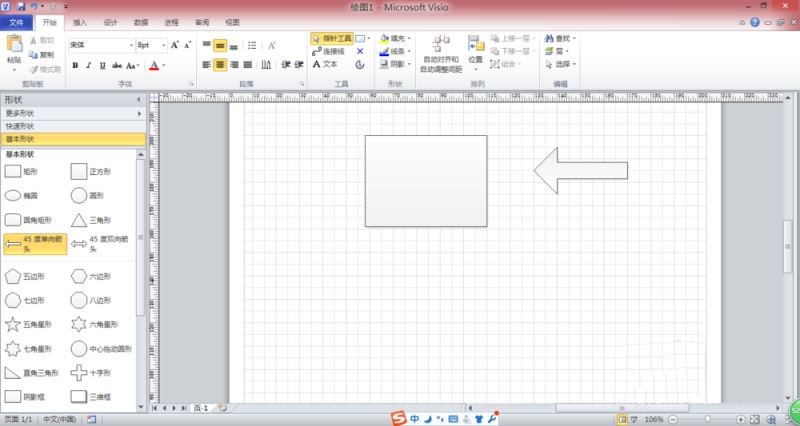Open the font name combo box
800x426 pixels.
point(102,45)
